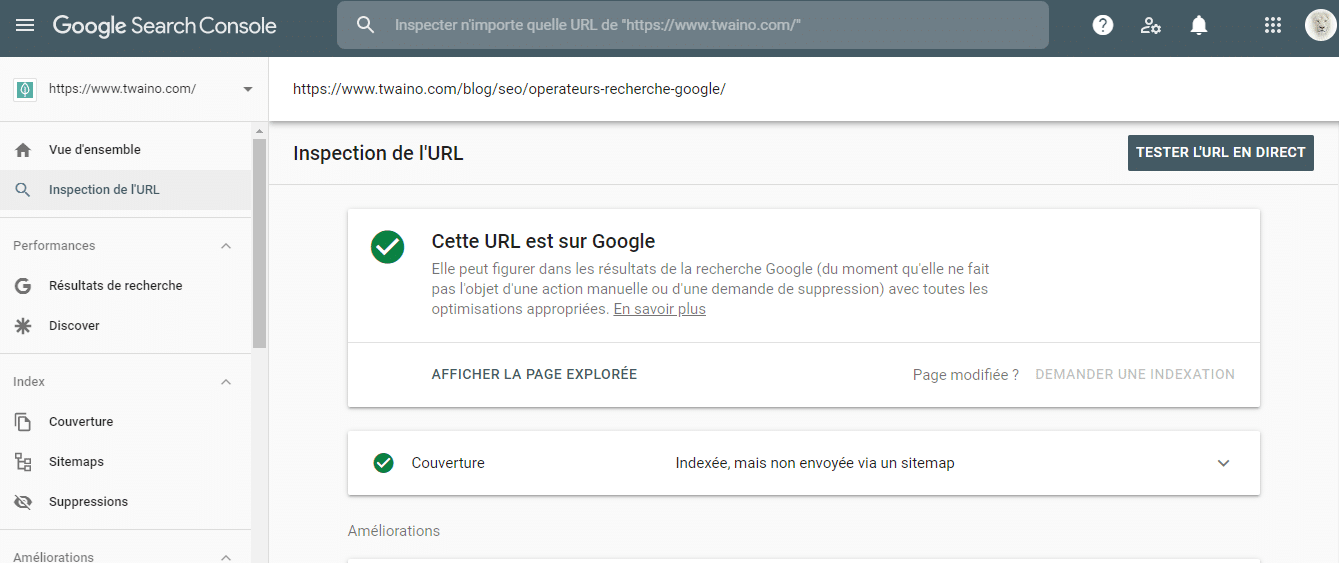Viewport: 1339px width, 563px height.
Task: Collapse the Performances section
Action: point(226,246)
